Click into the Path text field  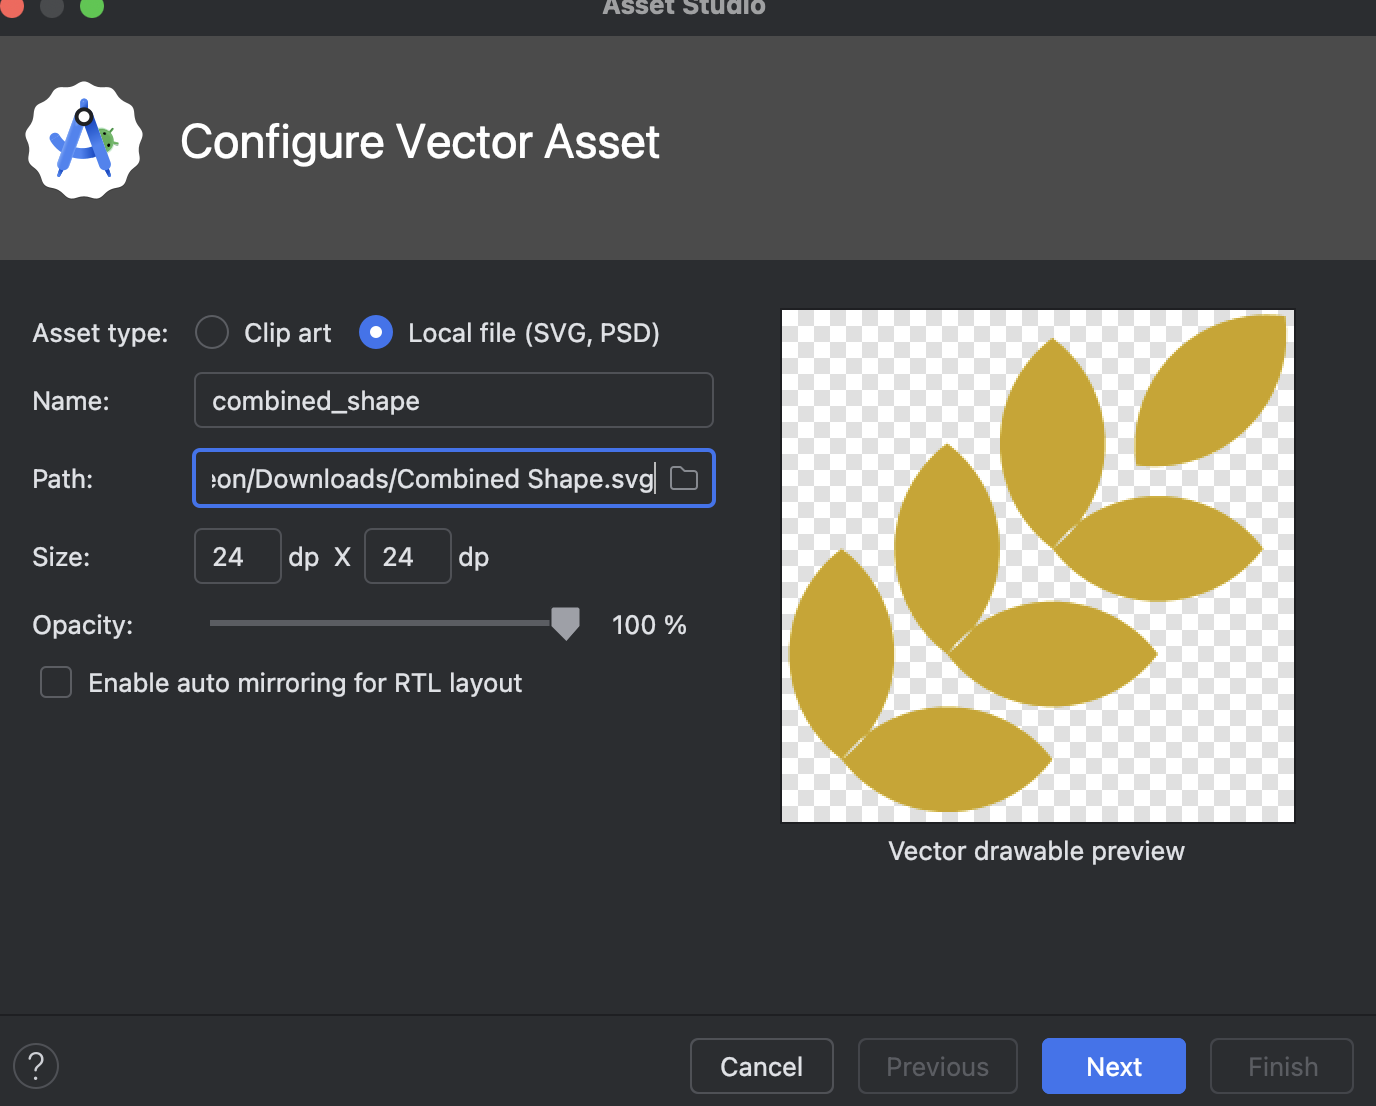[430, 479]
